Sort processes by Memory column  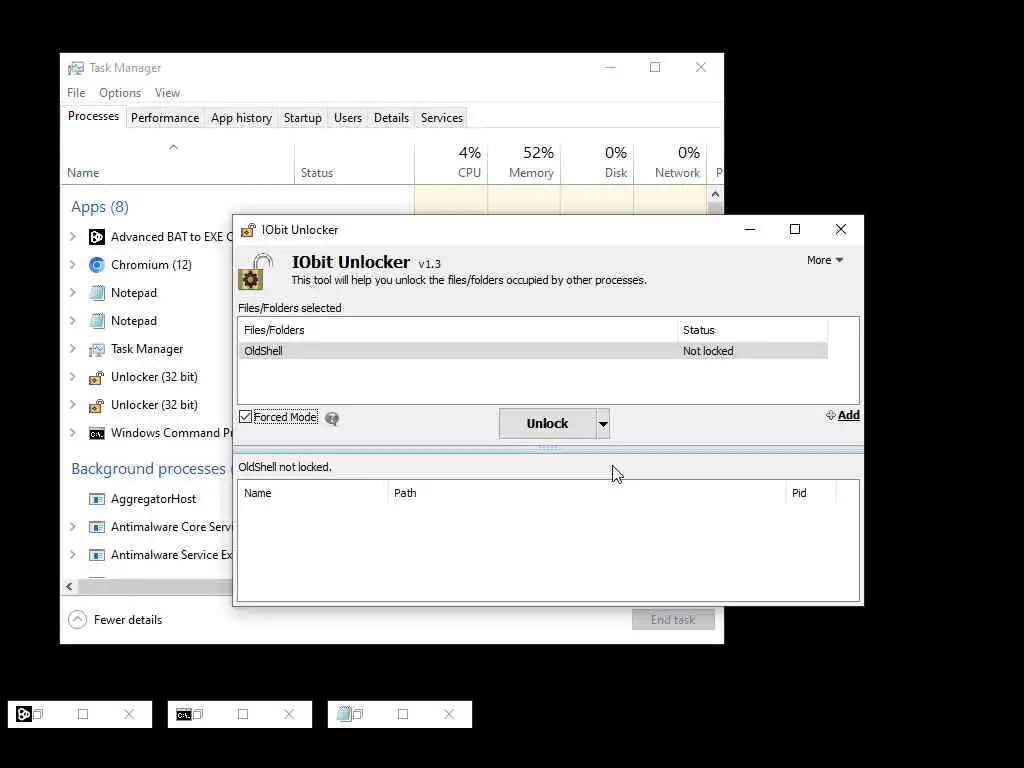(524, 163)
